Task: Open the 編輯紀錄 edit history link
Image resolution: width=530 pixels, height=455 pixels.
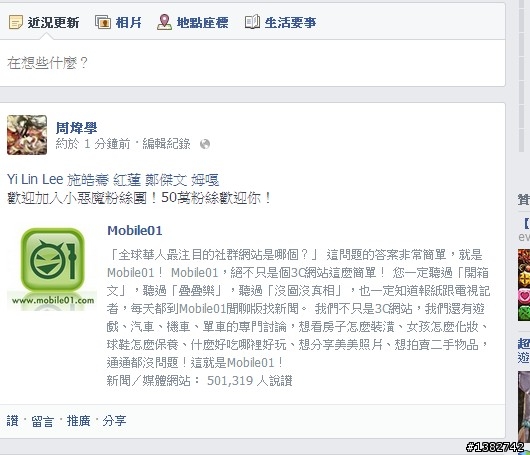Action: pos(166,144)
